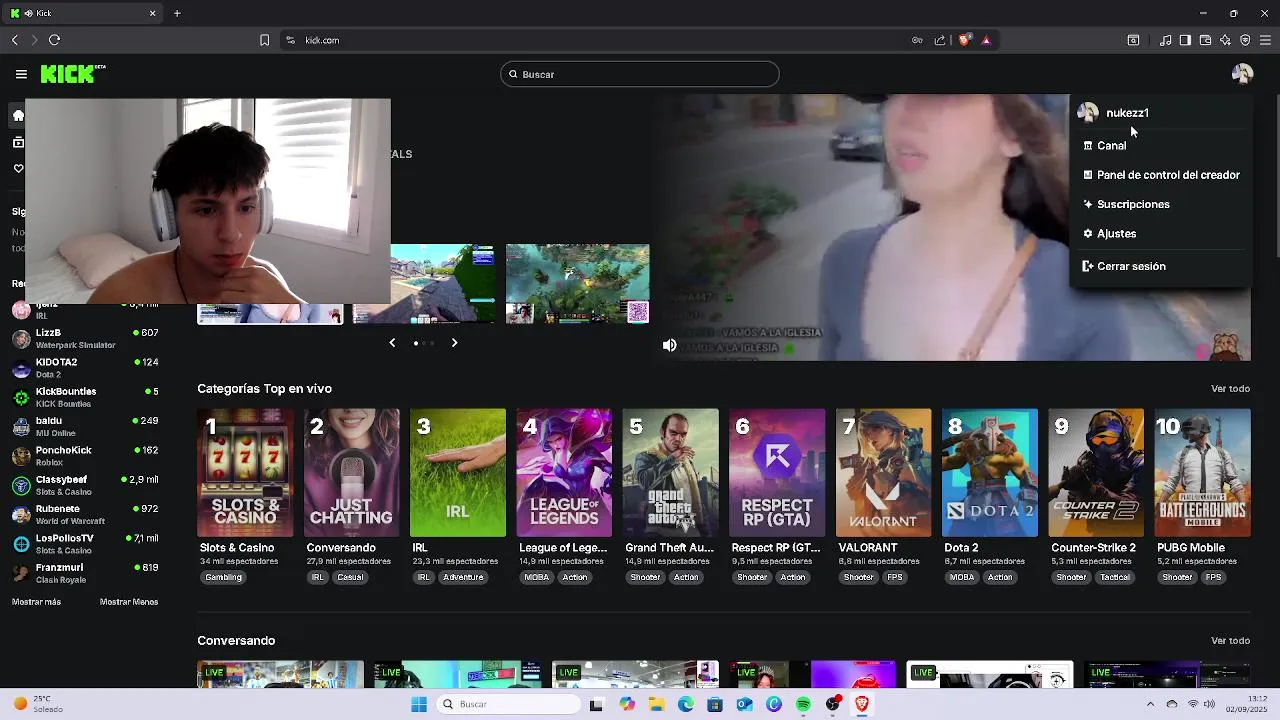Bookmark this page
This screenshot has width=1280, height=720.
(264, 40)
